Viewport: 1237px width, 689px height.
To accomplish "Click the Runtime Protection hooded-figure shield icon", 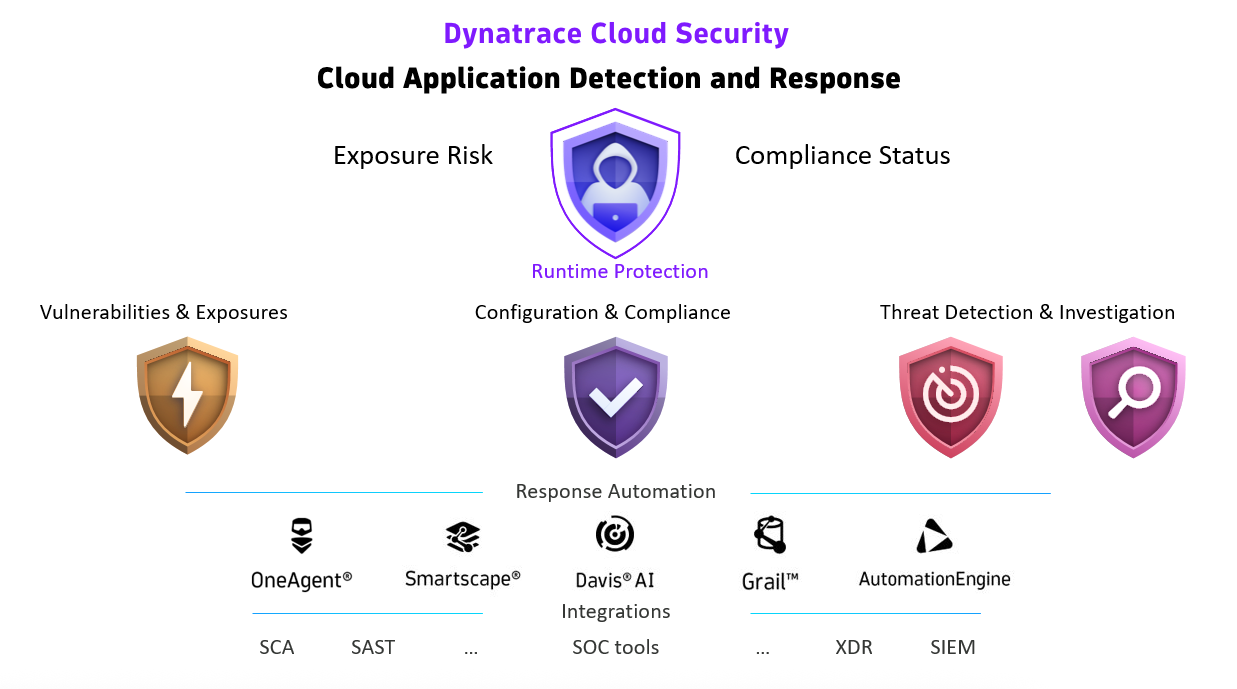I will point(615,183).
